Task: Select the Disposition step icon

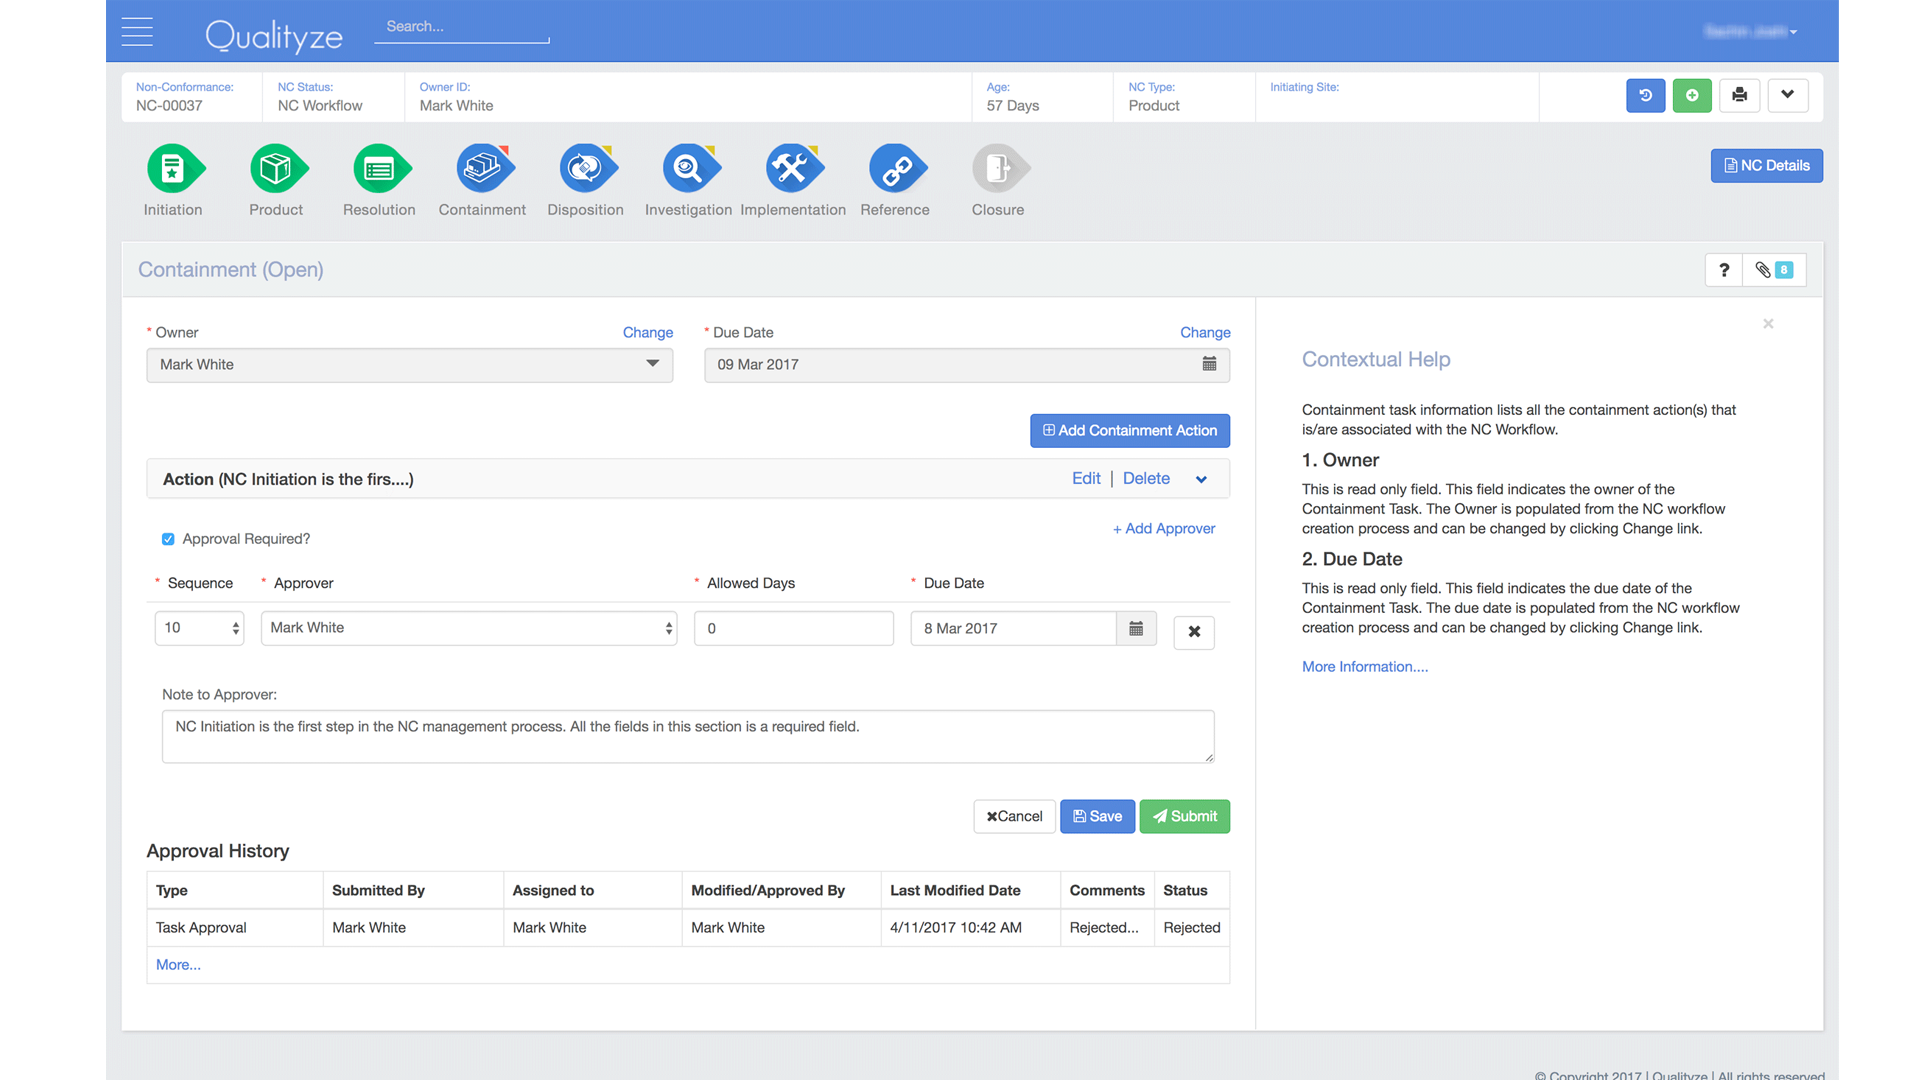Action: 586,168
